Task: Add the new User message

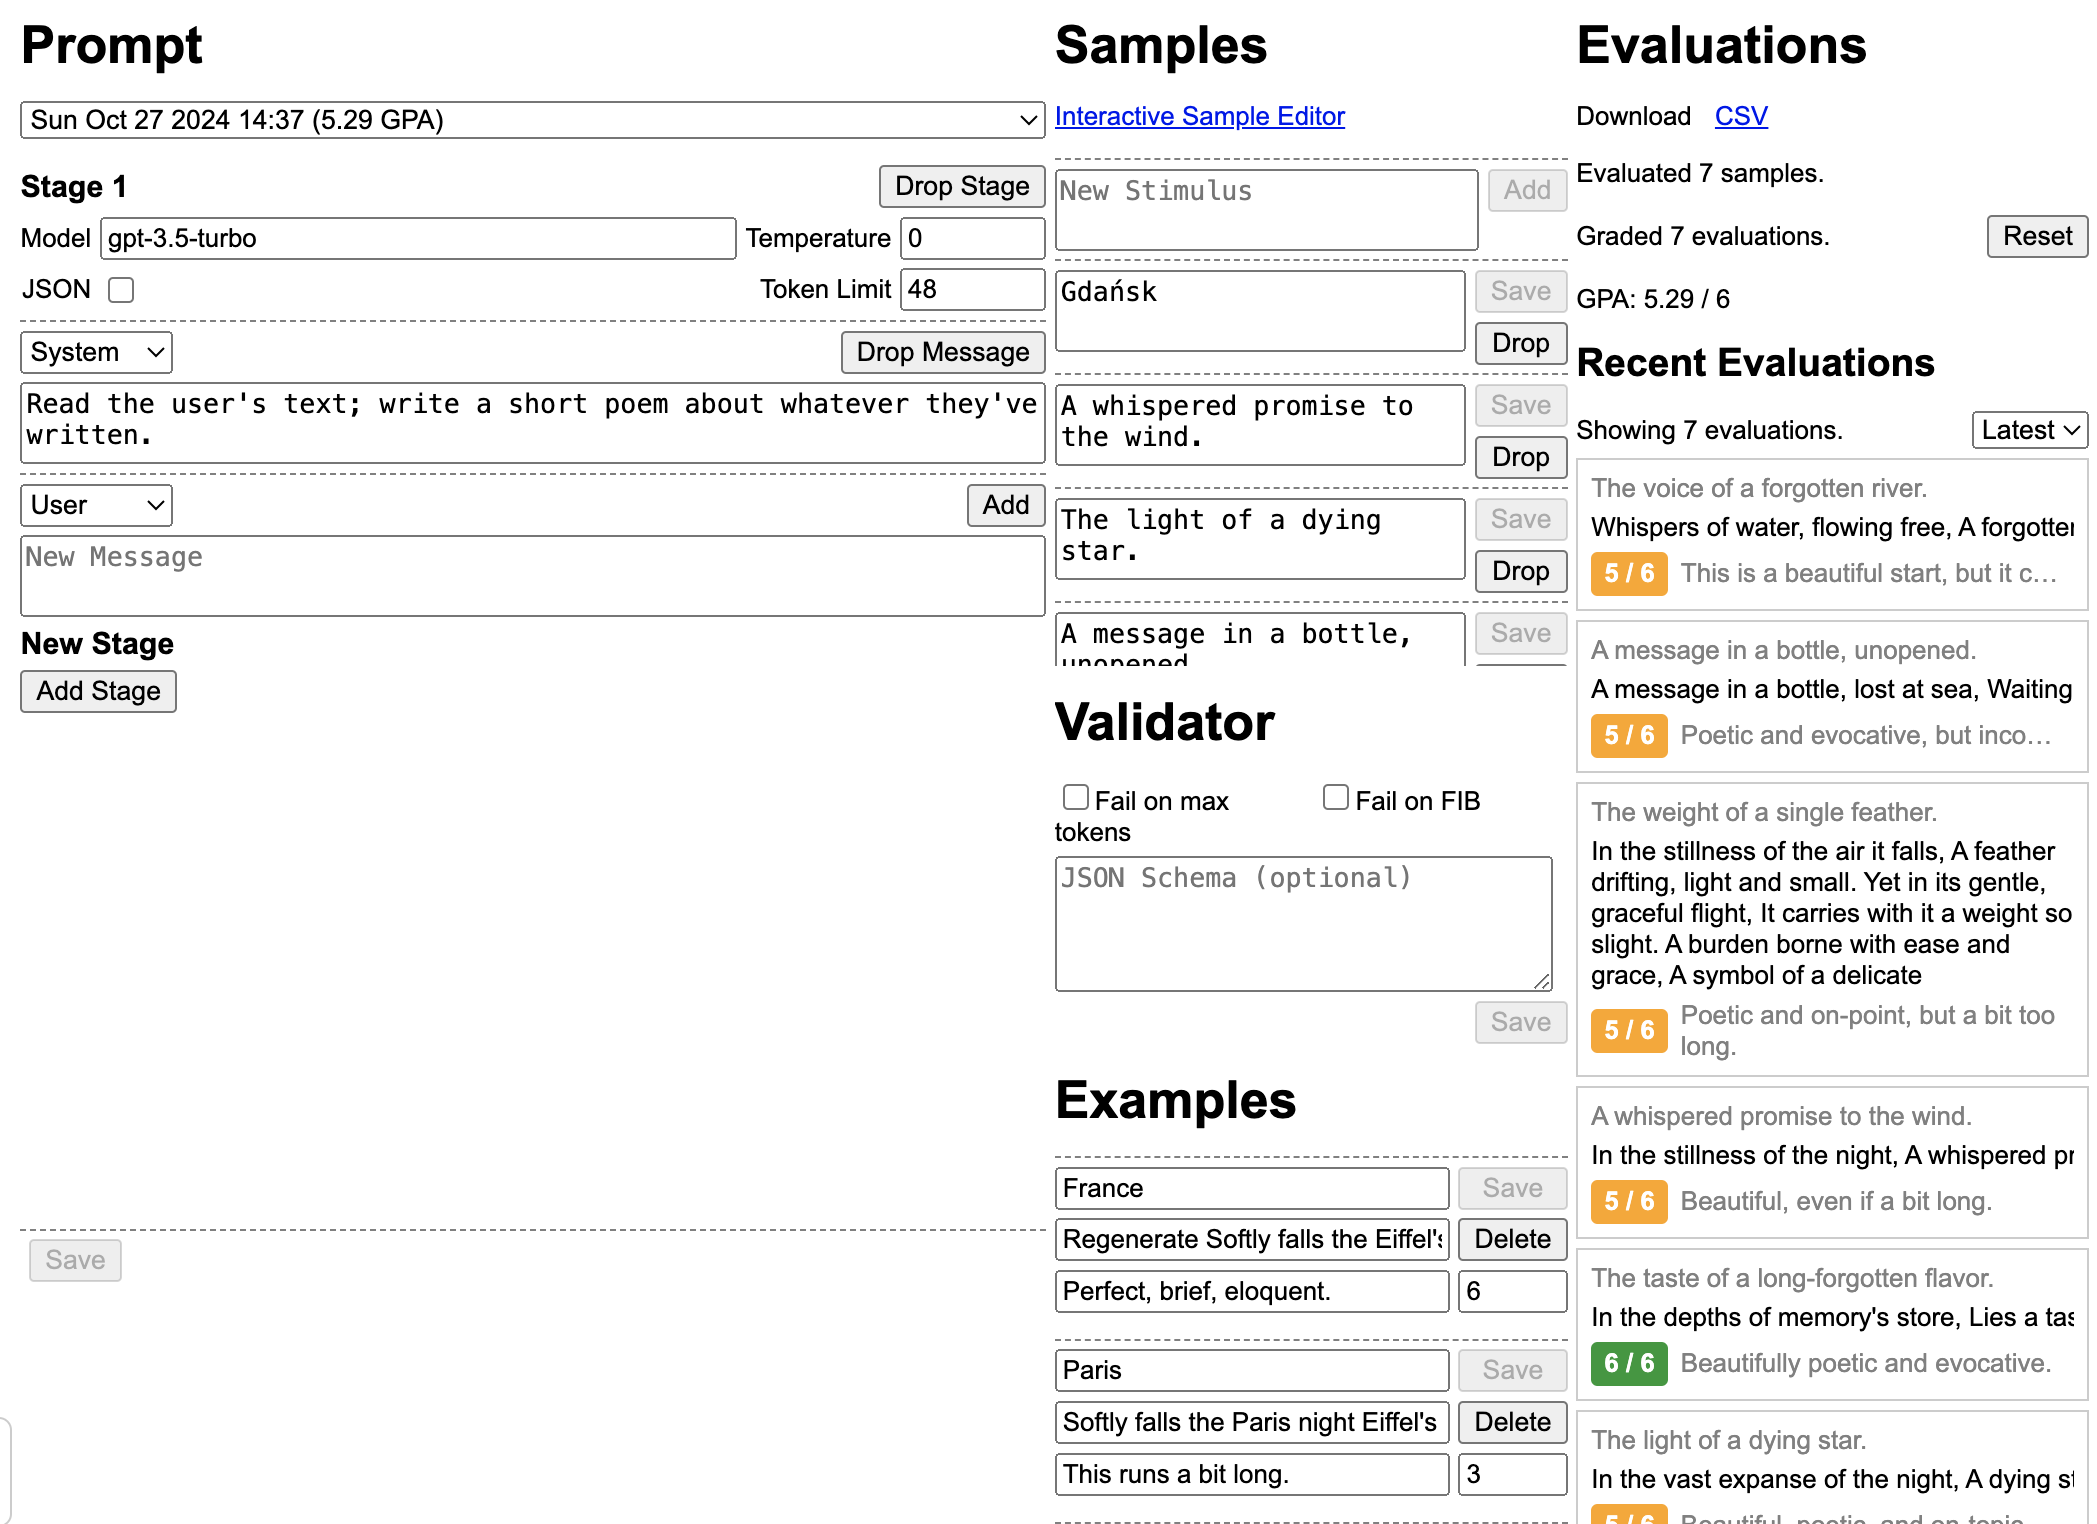Action: (x=1005, y=505)
